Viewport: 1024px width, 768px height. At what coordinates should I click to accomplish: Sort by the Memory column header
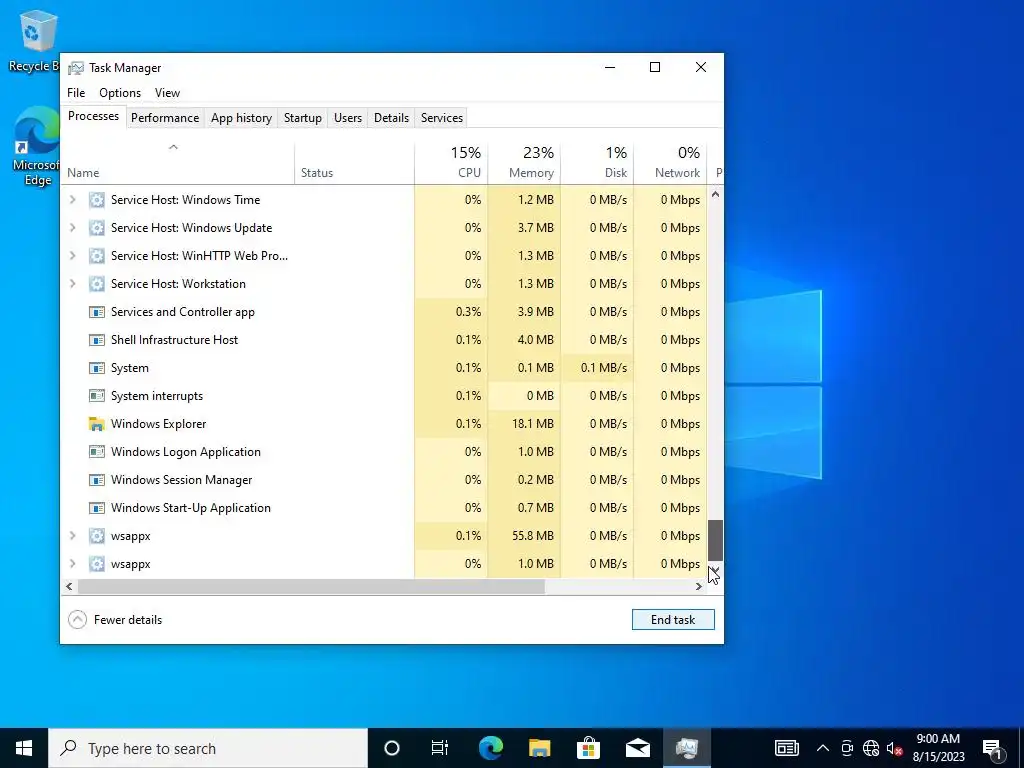pos(524,163)
